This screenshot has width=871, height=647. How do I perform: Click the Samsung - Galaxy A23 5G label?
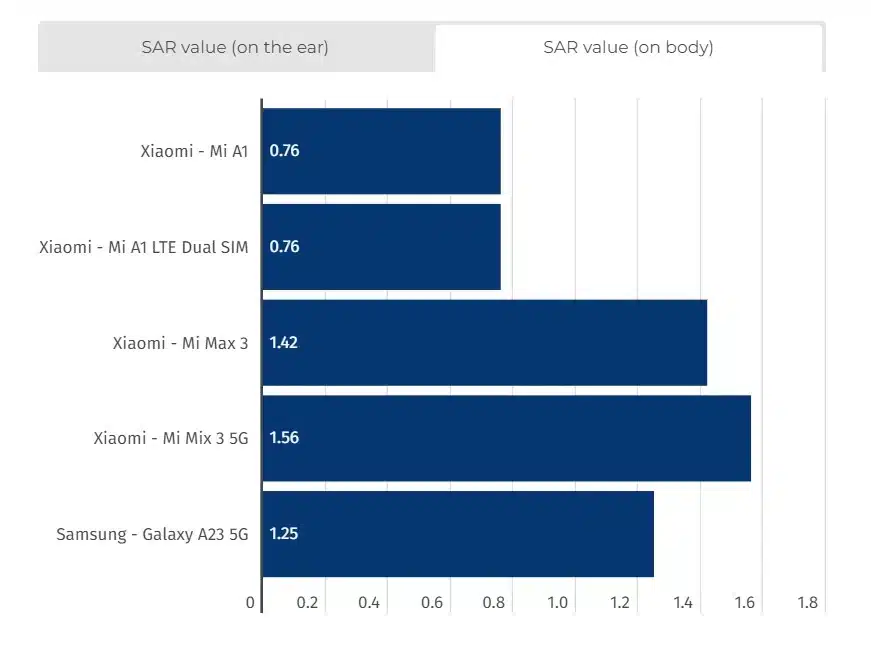[152, 533]
